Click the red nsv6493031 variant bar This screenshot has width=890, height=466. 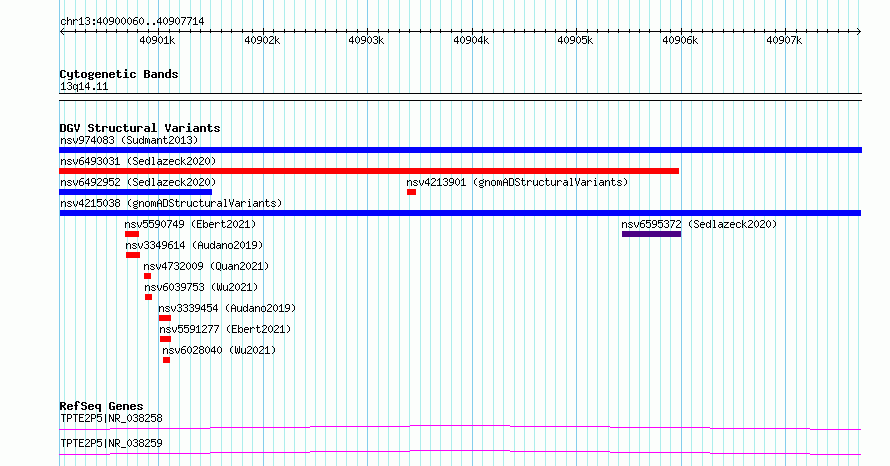click(369, 171)
